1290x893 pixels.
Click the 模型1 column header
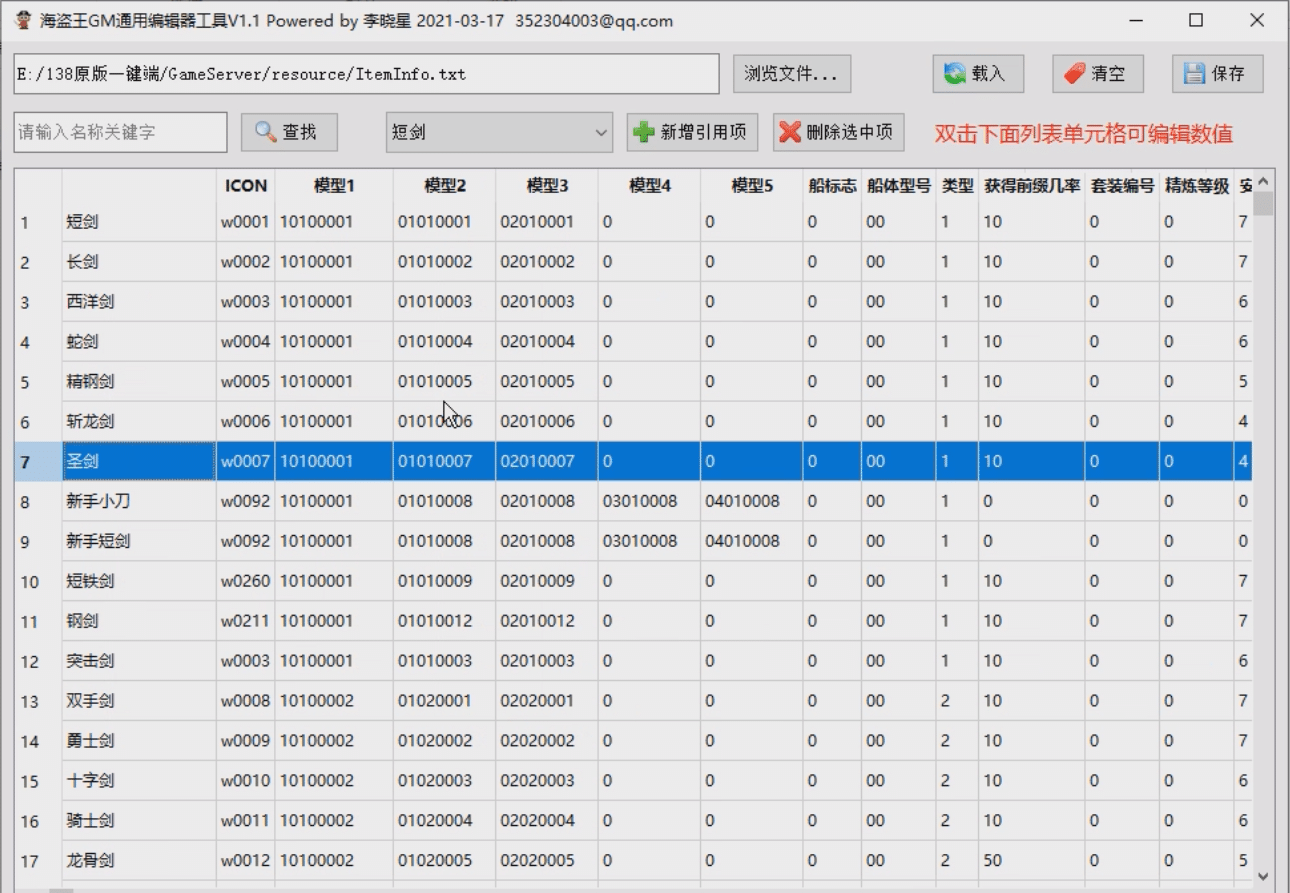(334, 186)
